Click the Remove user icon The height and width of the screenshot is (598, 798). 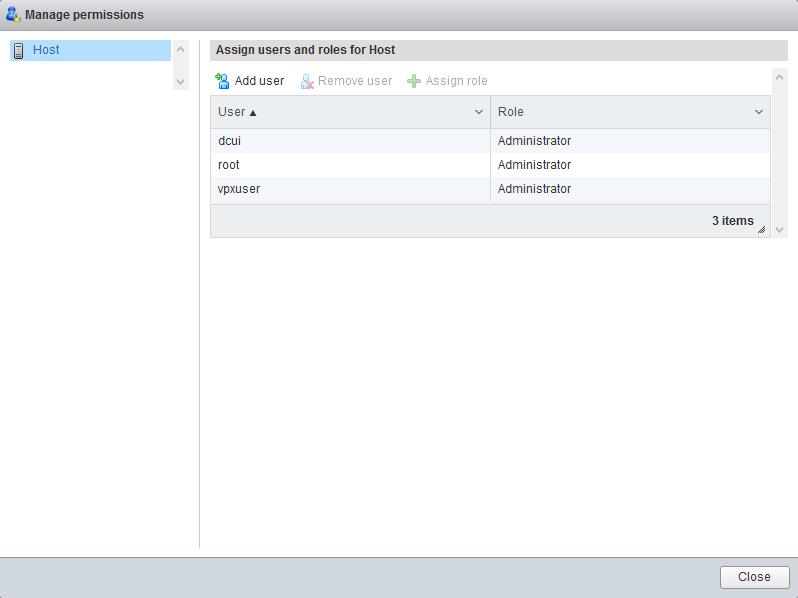tap(307, 81)
